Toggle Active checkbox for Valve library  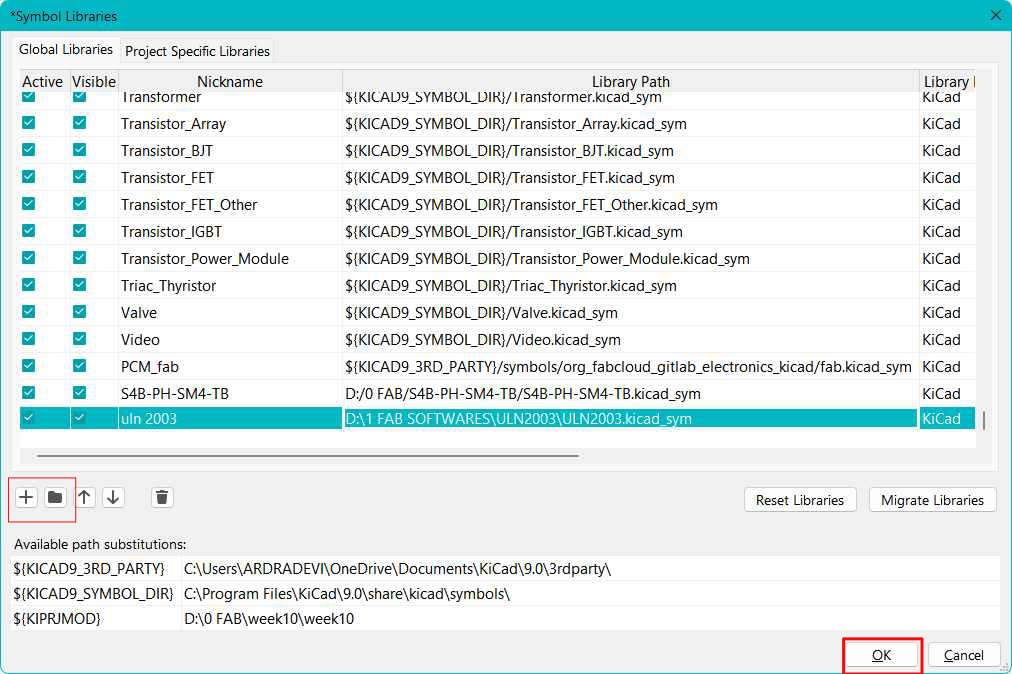click(28, 312)
